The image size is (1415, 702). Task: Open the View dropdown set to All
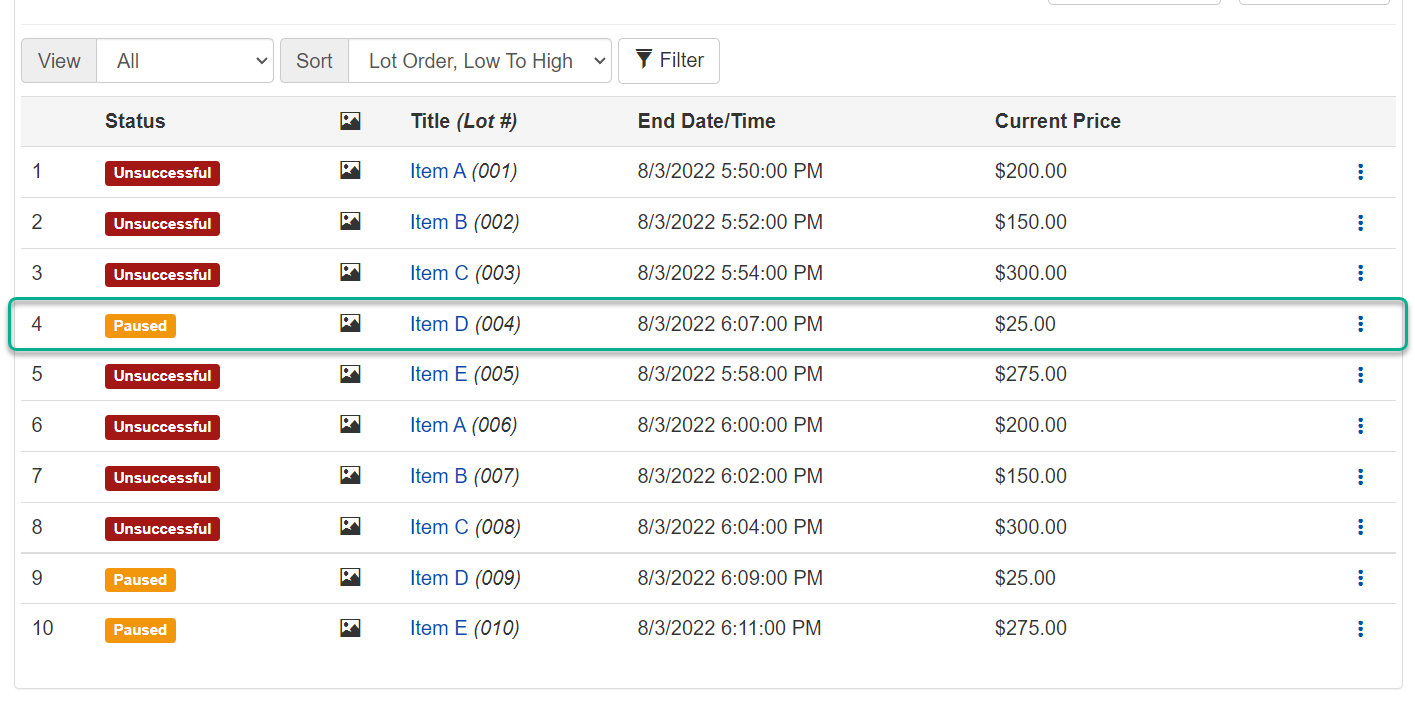tap(185, 61)
